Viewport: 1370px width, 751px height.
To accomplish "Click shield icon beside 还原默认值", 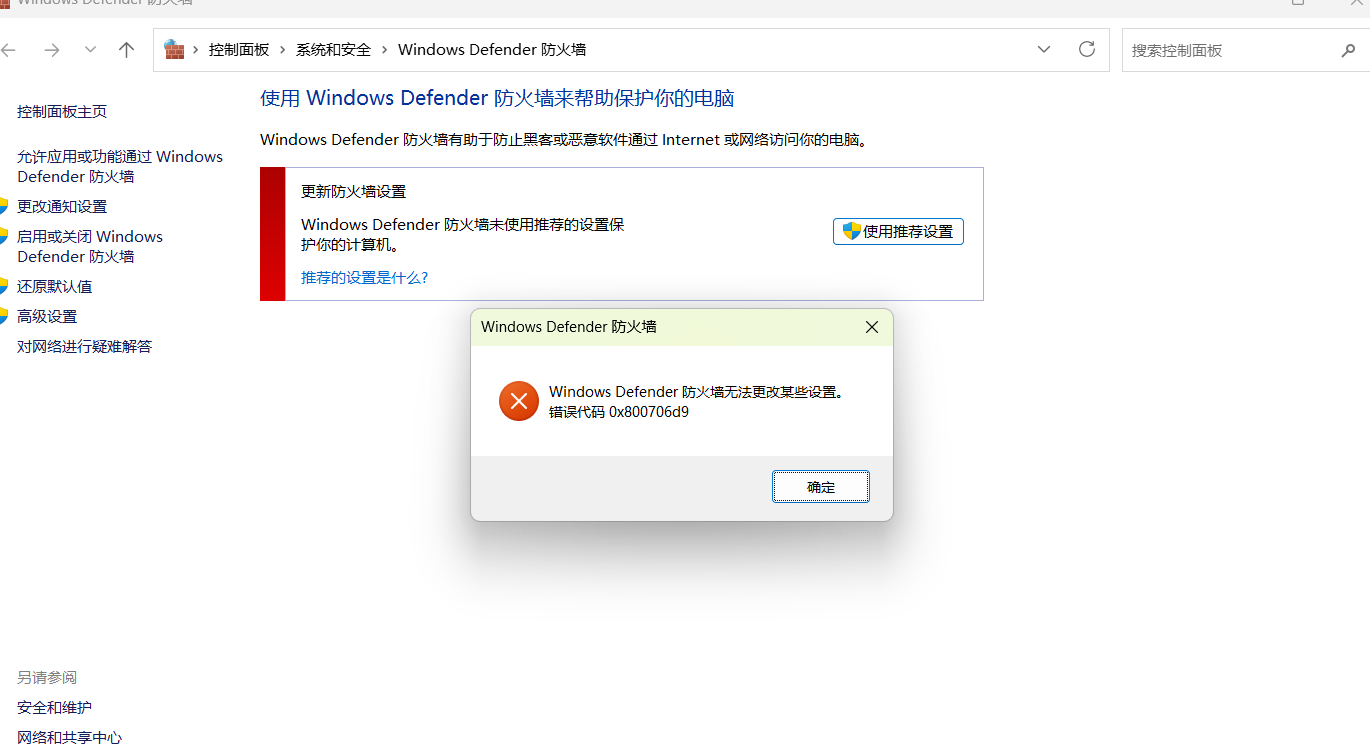I will [x=3, y=286].
